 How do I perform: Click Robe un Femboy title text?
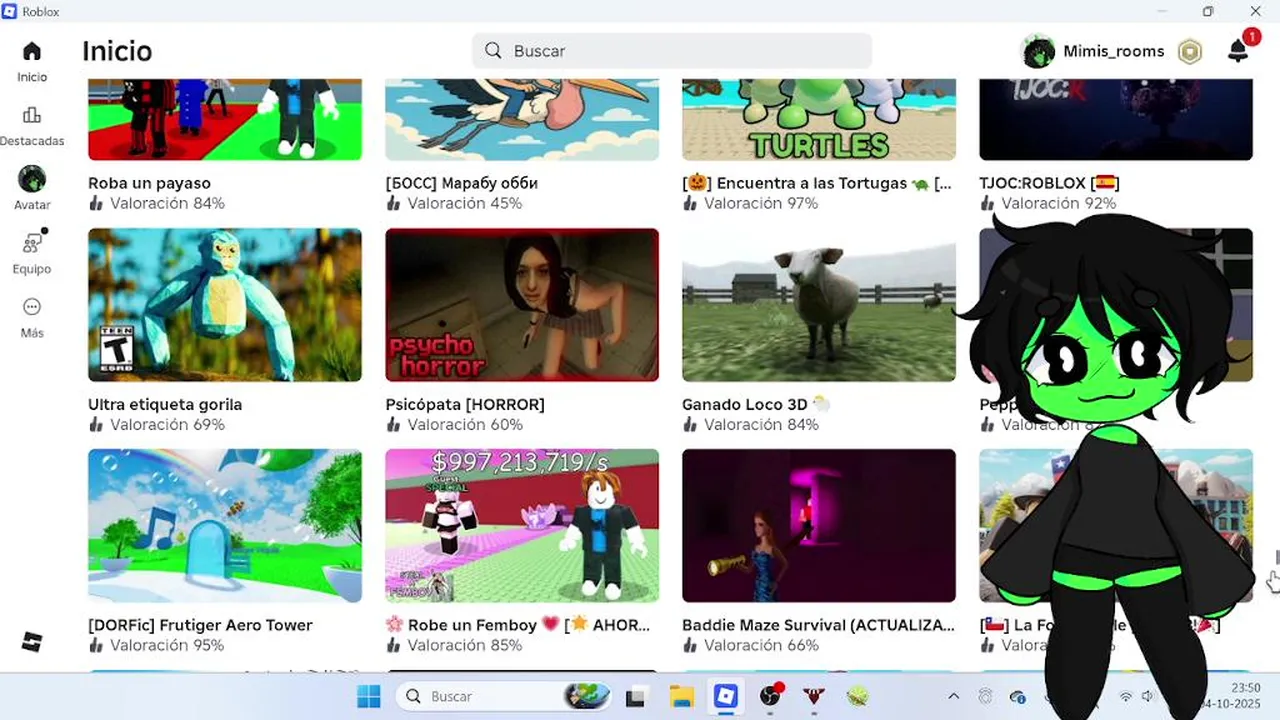tap(518, 626)
